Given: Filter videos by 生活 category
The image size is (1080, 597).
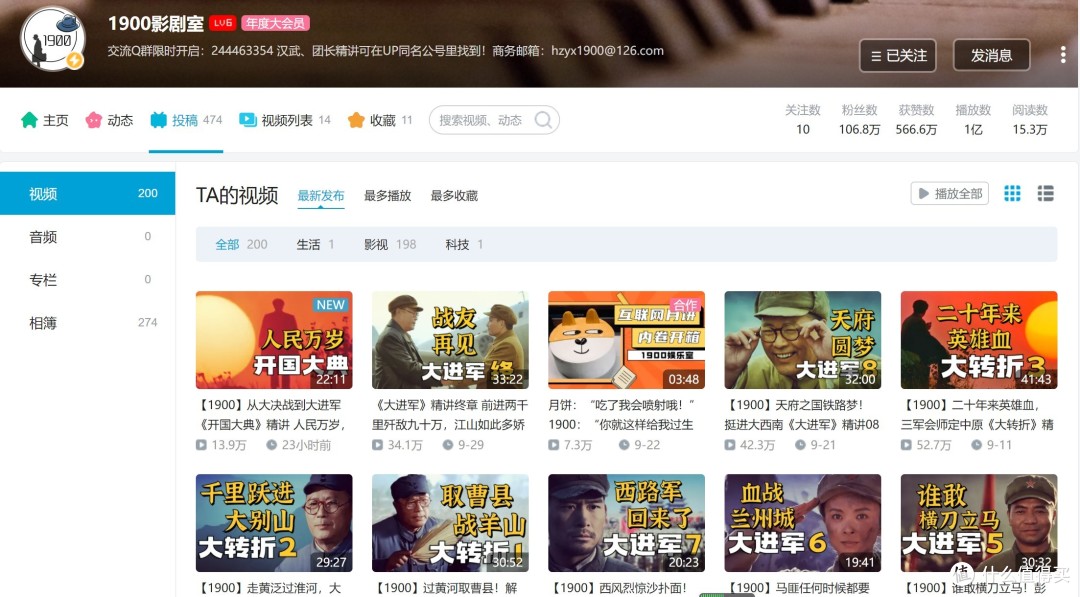Looking at the screenshot, I should [308, 244].
